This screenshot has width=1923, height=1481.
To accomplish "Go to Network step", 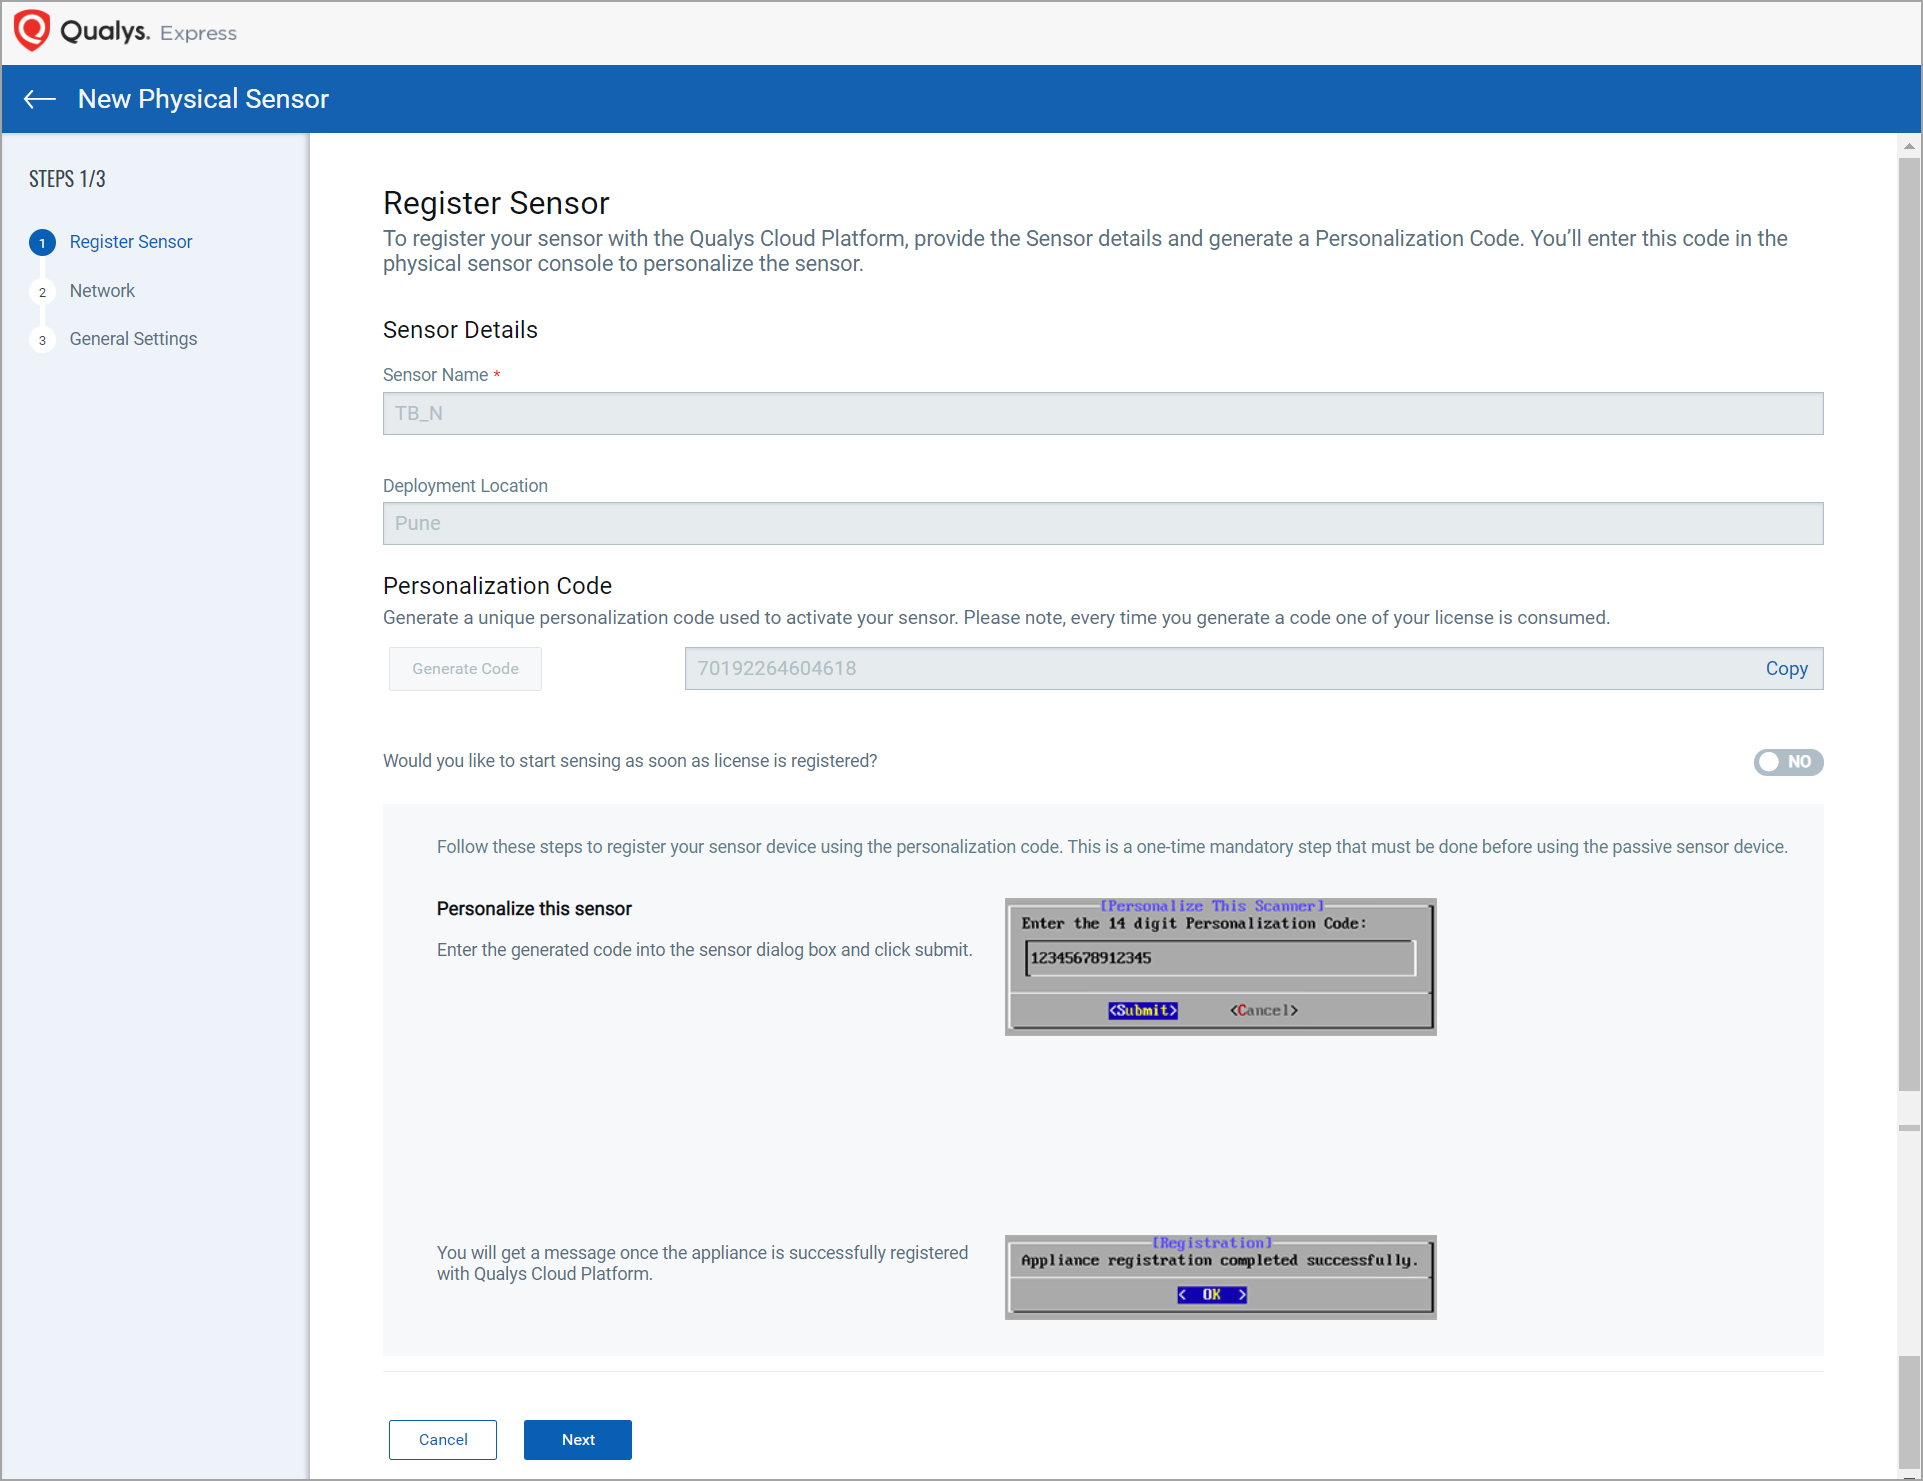I will tap(102, 291).
